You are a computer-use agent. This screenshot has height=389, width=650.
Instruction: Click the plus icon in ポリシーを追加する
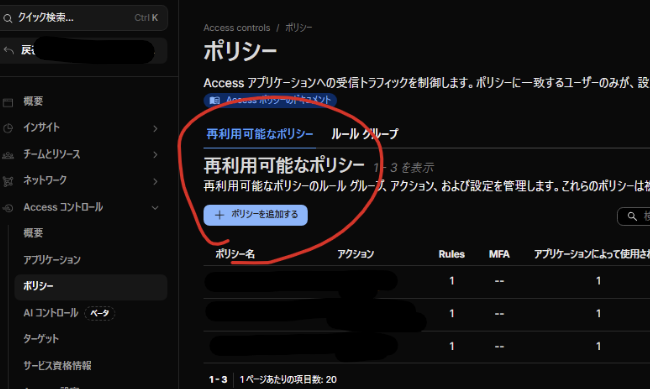(x=219, y=215)
